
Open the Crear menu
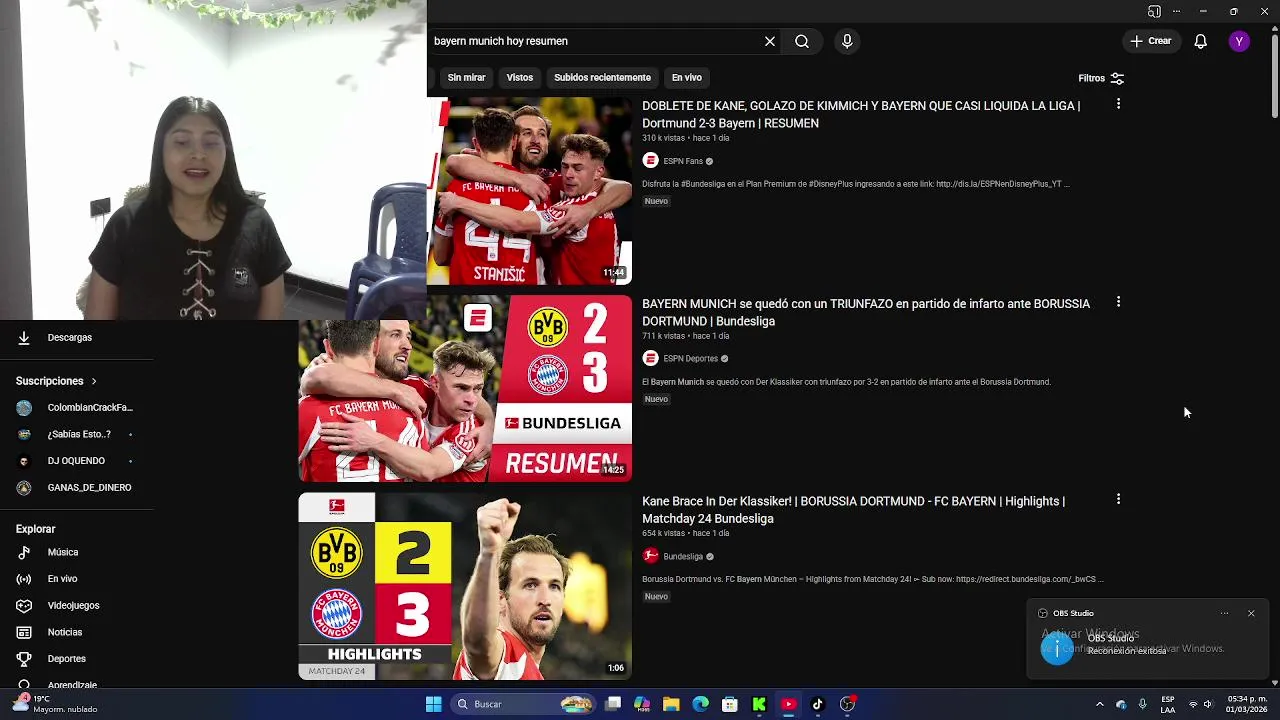coord(1151,41)
